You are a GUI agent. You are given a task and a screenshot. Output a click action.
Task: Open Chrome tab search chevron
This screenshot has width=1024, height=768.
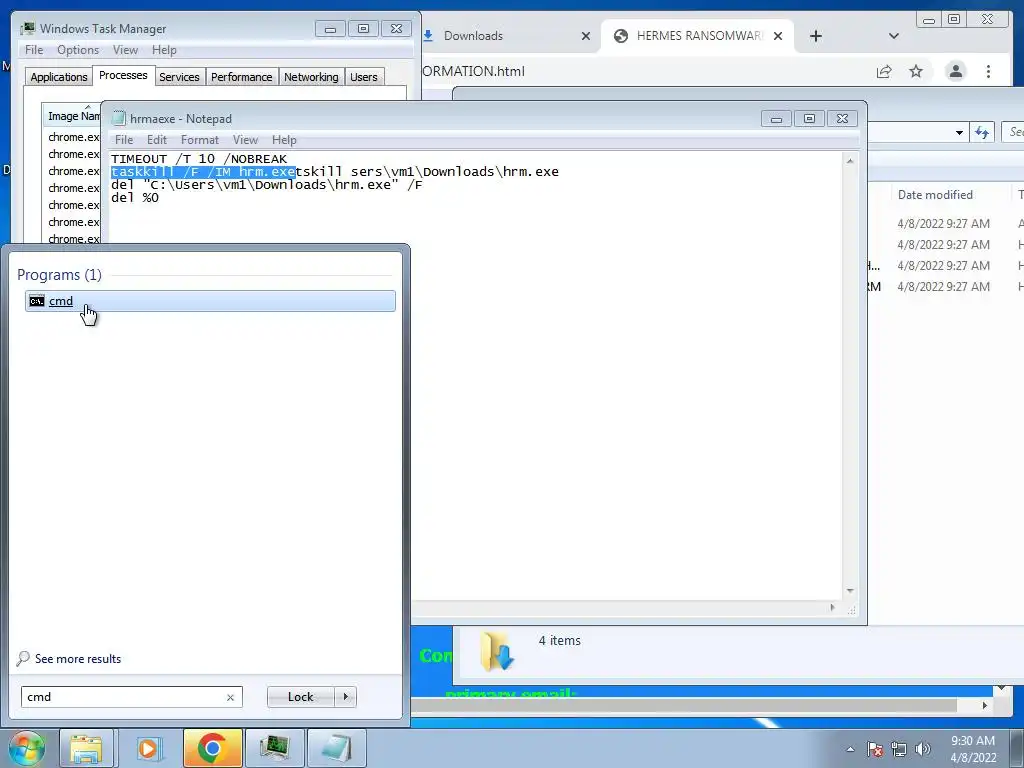tap(894, 36)
